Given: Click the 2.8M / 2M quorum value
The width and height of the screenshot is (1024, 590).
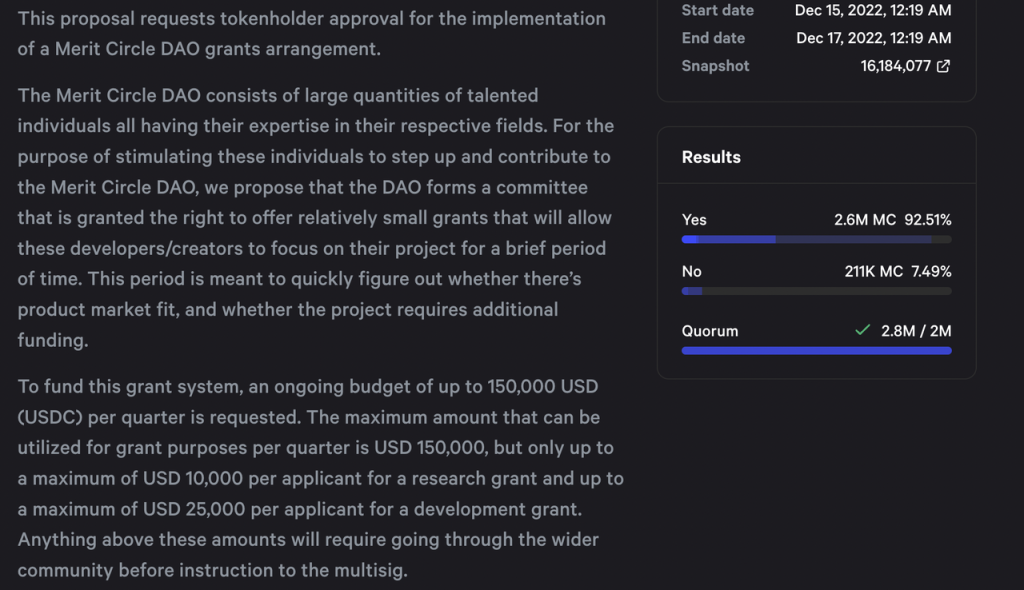Looking at the screenshot, I should (x=916, y=331).
